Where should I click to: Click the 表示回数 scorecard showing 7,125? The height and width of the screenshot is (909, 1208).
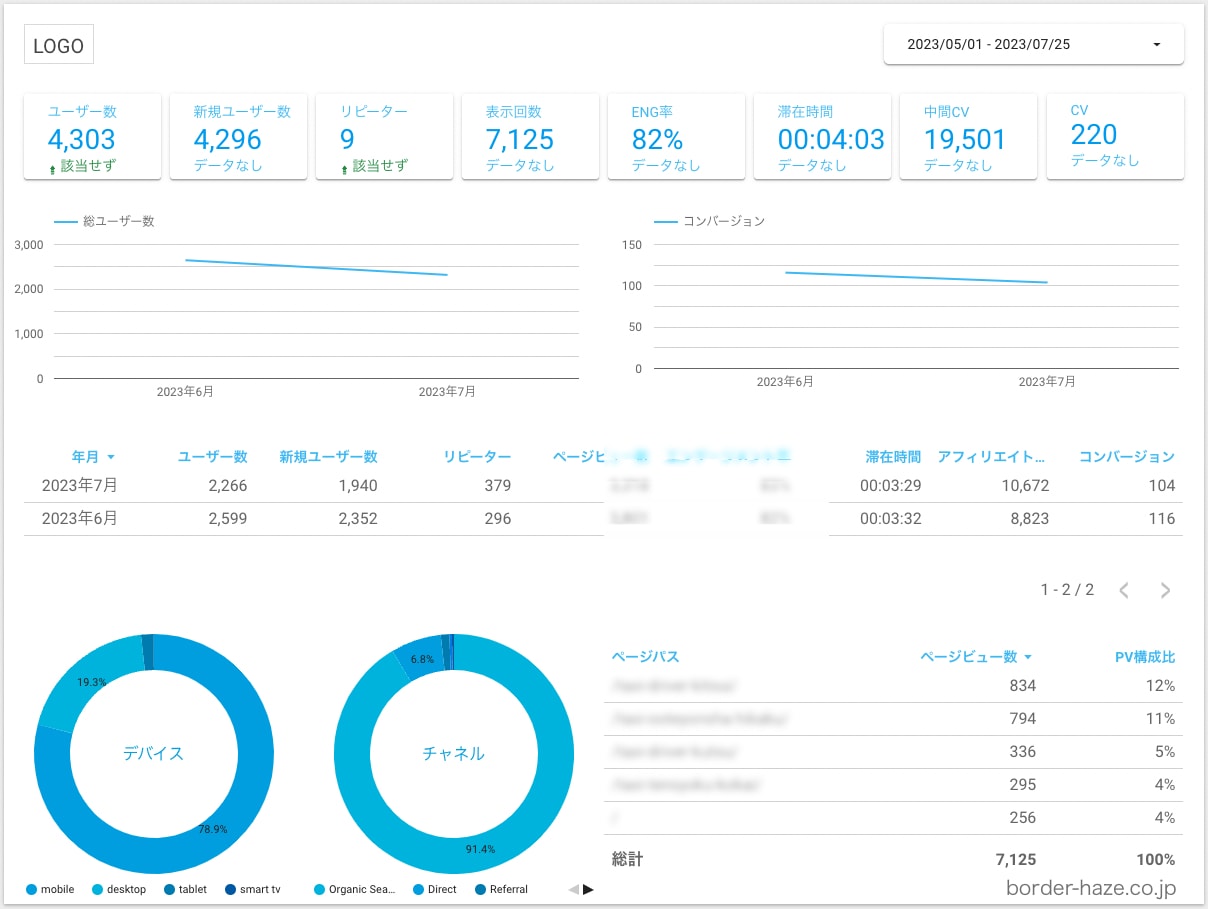[530, 137]
